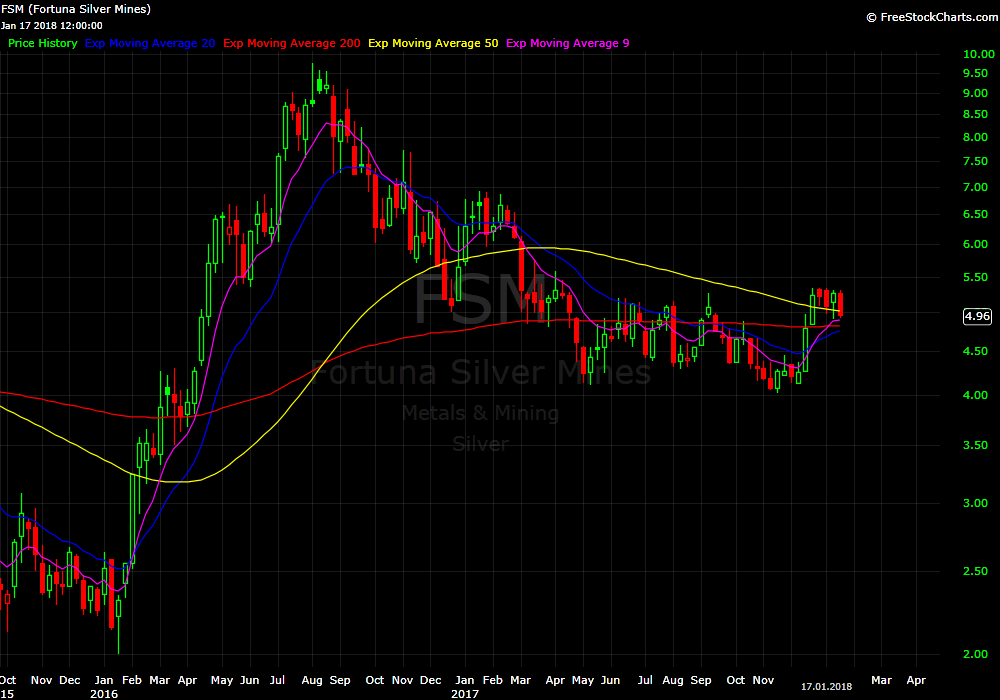Open the FreeStockCharts.com copyright link
This screenshot has width=1000, height=700.
930,17
